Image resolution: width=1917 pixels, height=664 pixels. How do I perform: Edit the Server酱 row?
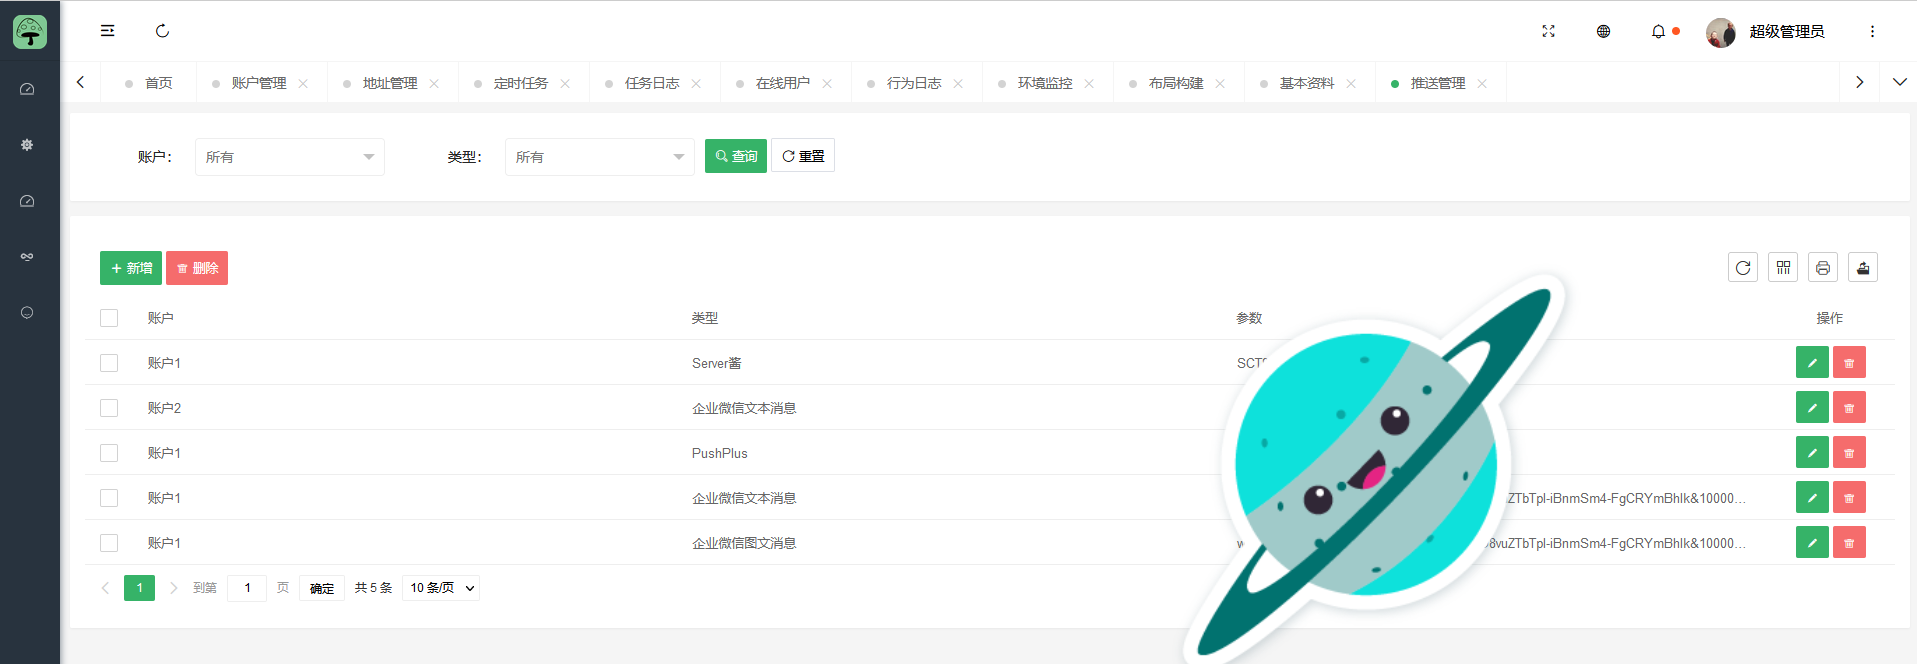[x=1812, y=362]
